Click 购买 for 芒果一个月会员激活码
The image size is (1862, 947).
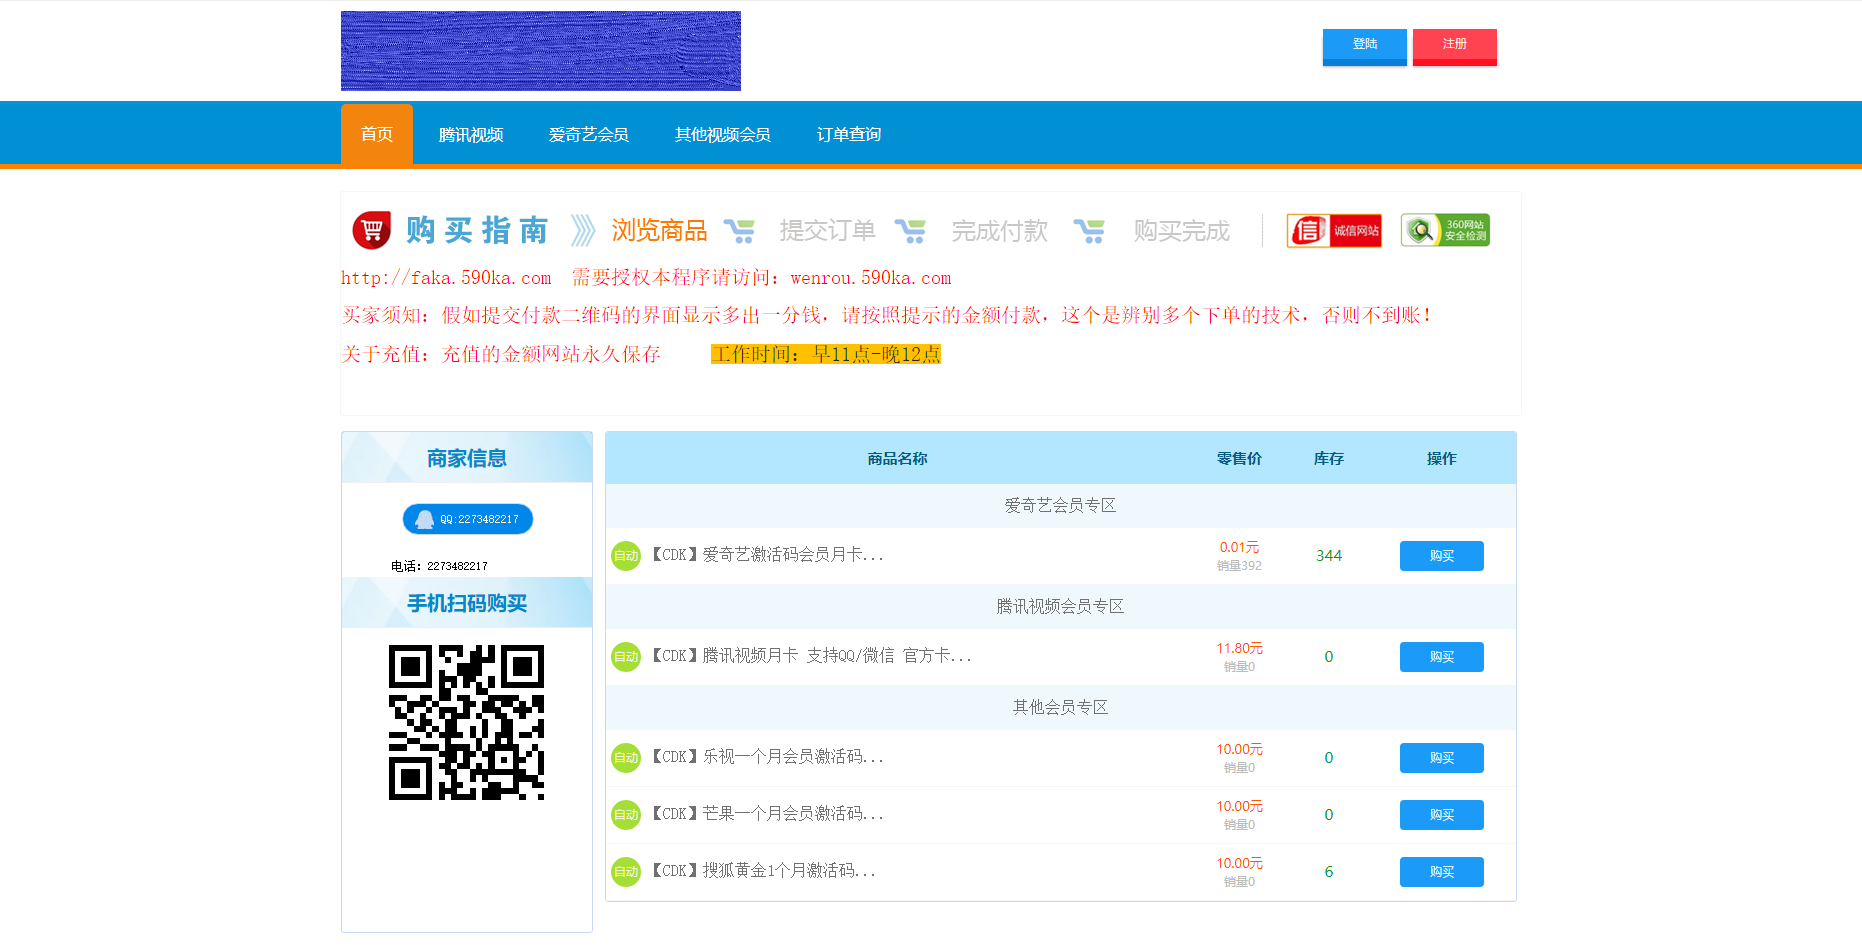click(x=1441, y=814)
